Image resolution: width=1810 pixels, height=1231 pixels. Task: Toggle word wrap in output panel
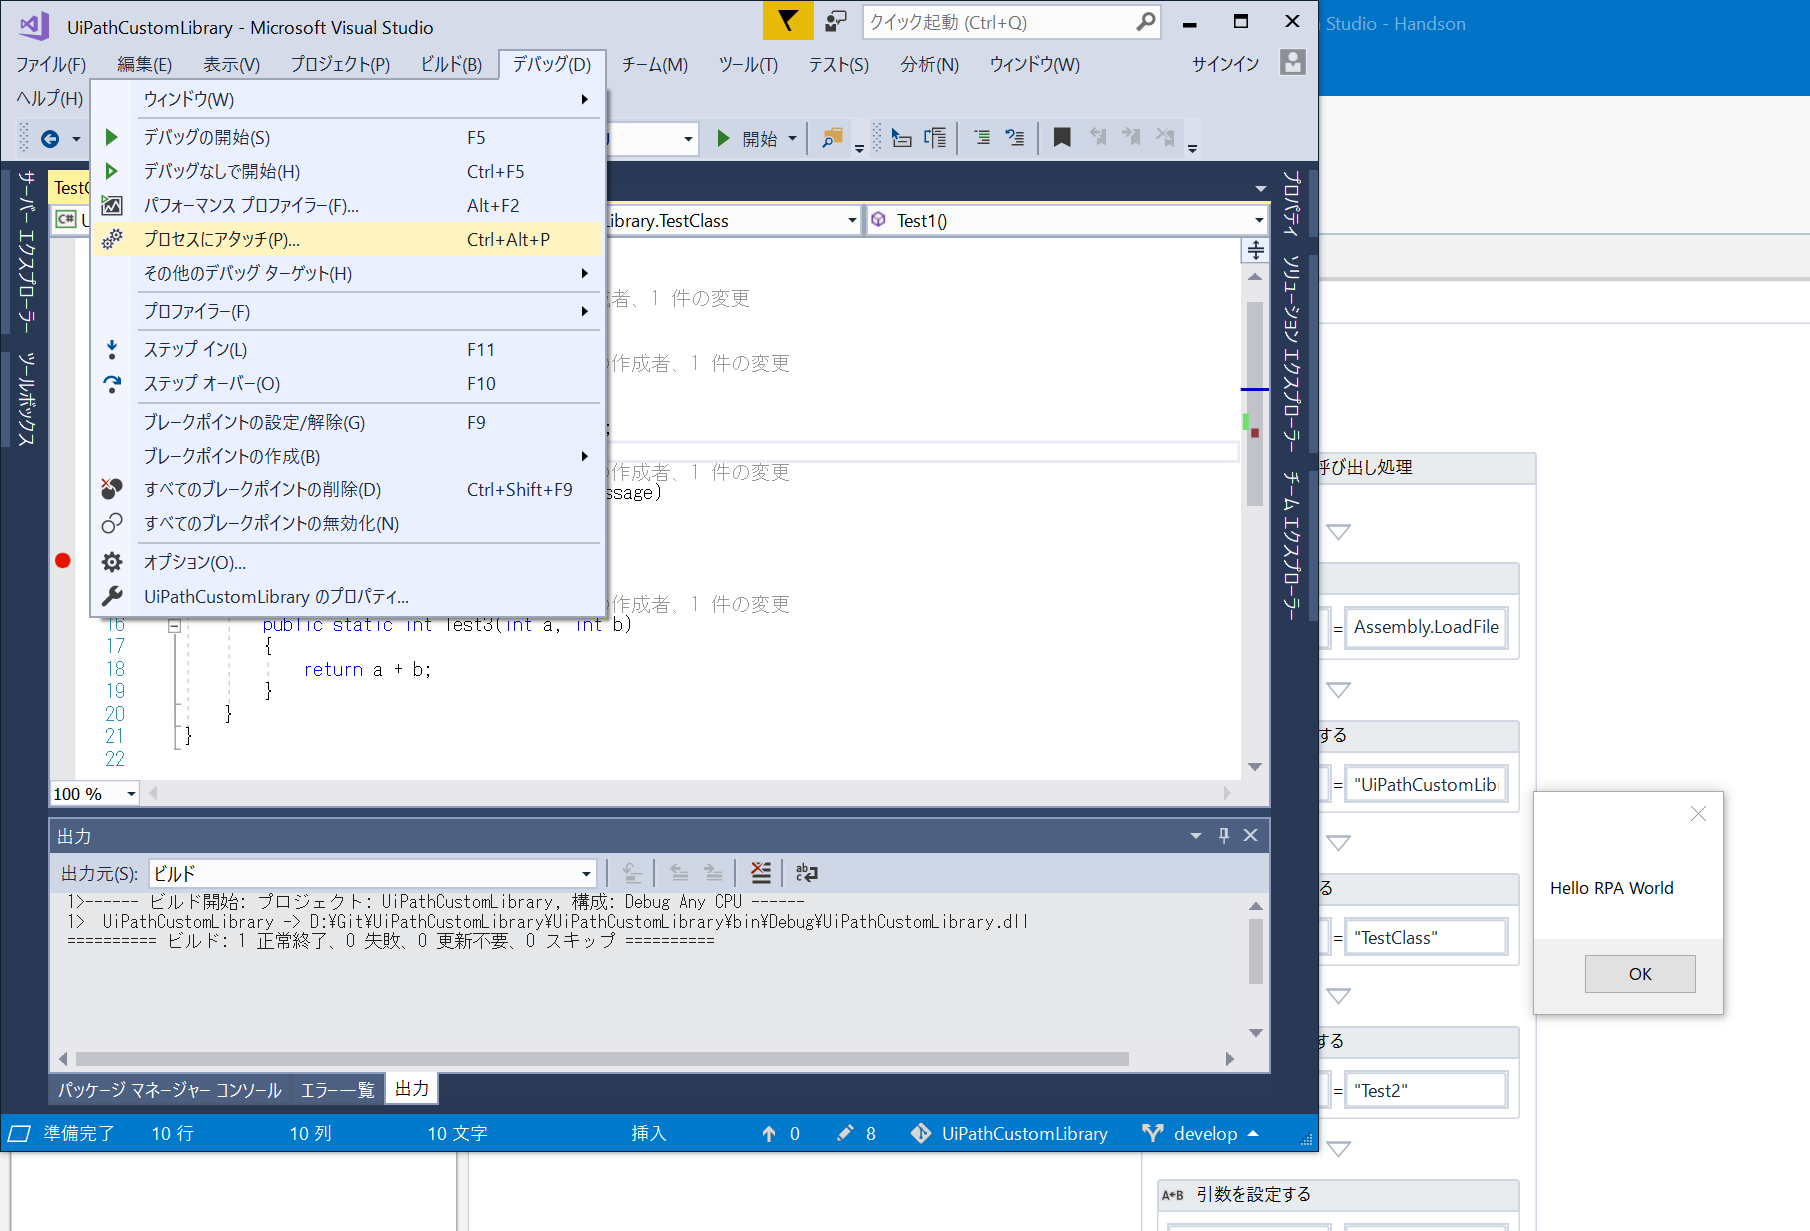tap(807, 873)
